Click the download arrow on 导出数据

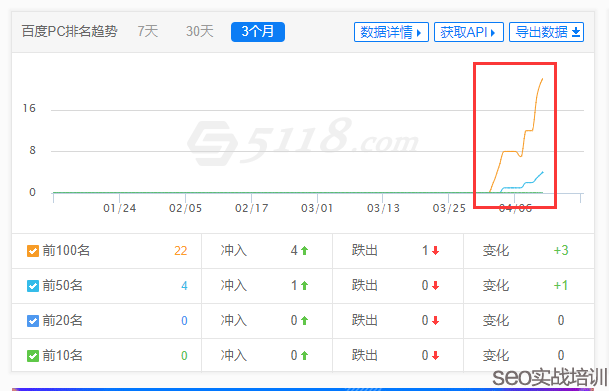576,32
